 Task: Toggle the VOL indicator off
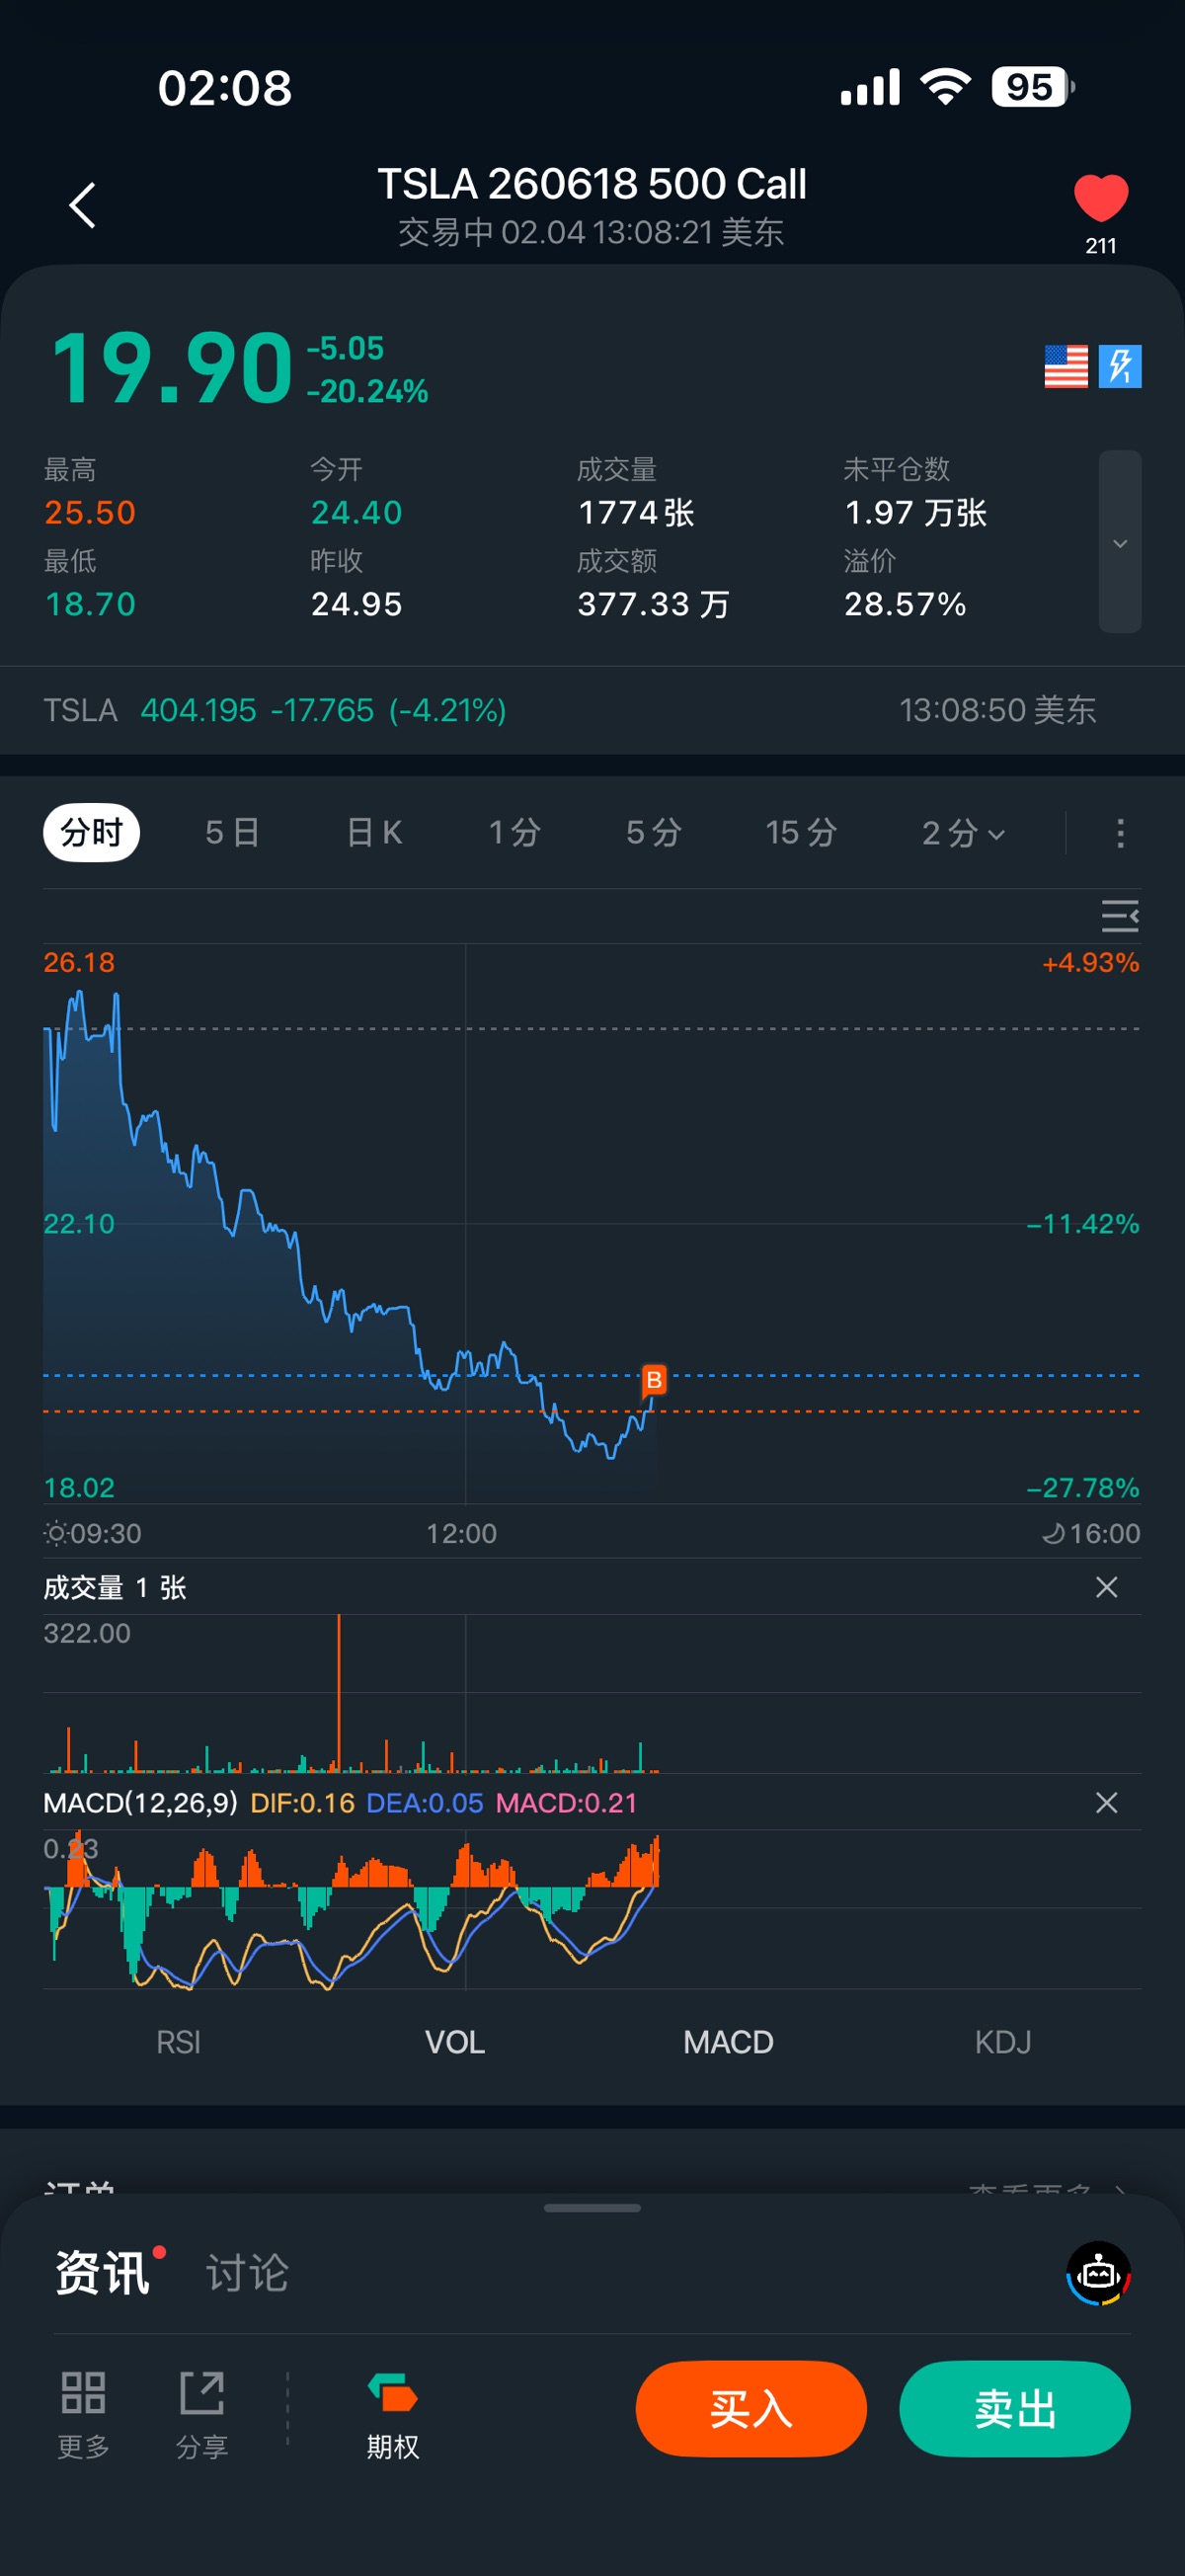(455, 2042)
